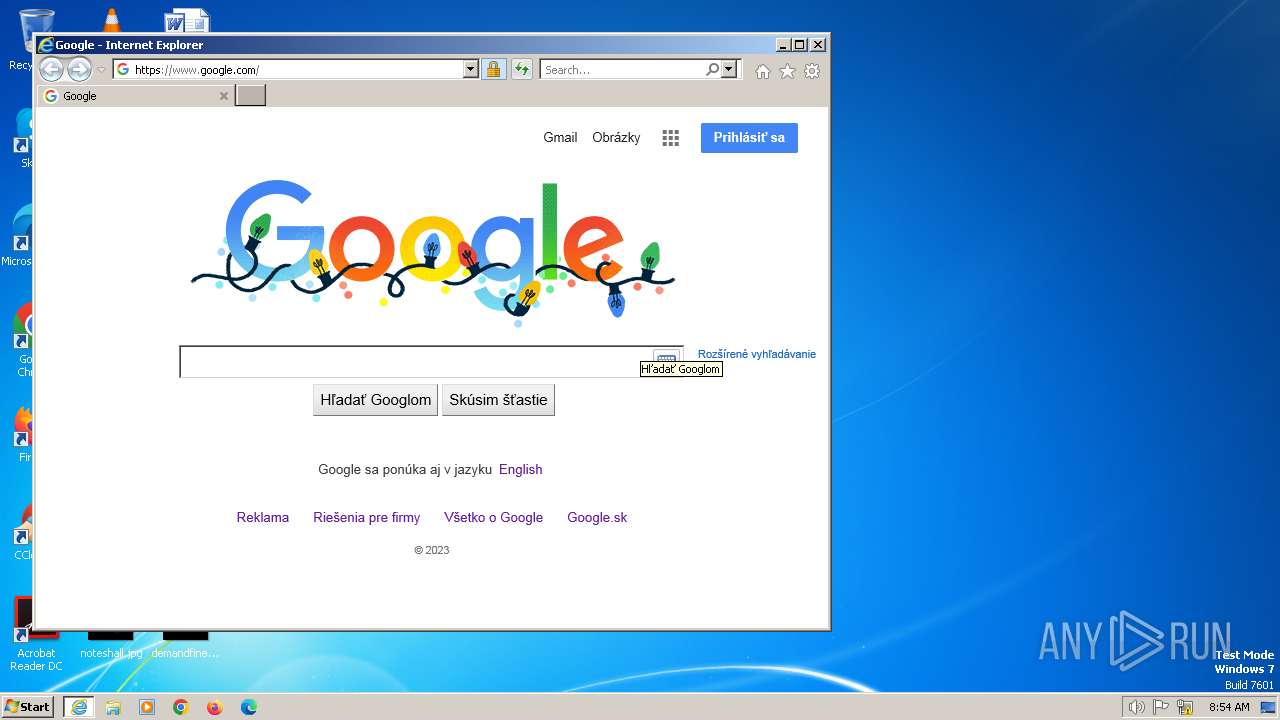1280x720 pixels.
Task: Open the recent pages dropdown arrow
Action: (x=101, y=70)
